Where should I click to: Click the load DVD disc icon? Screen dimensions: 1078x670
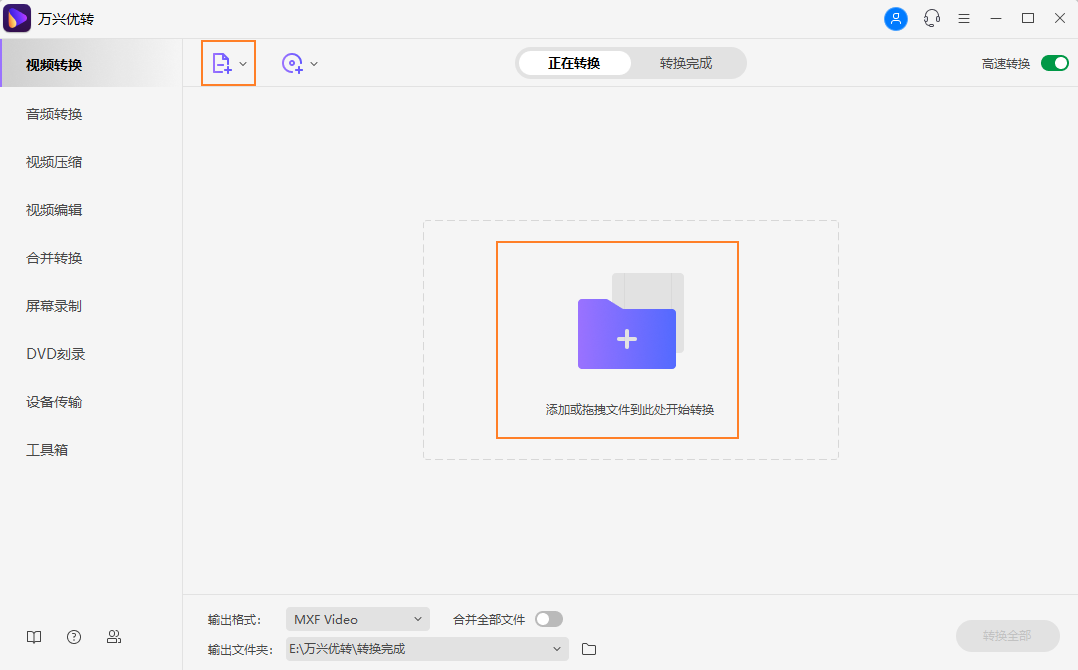[292, 62]
